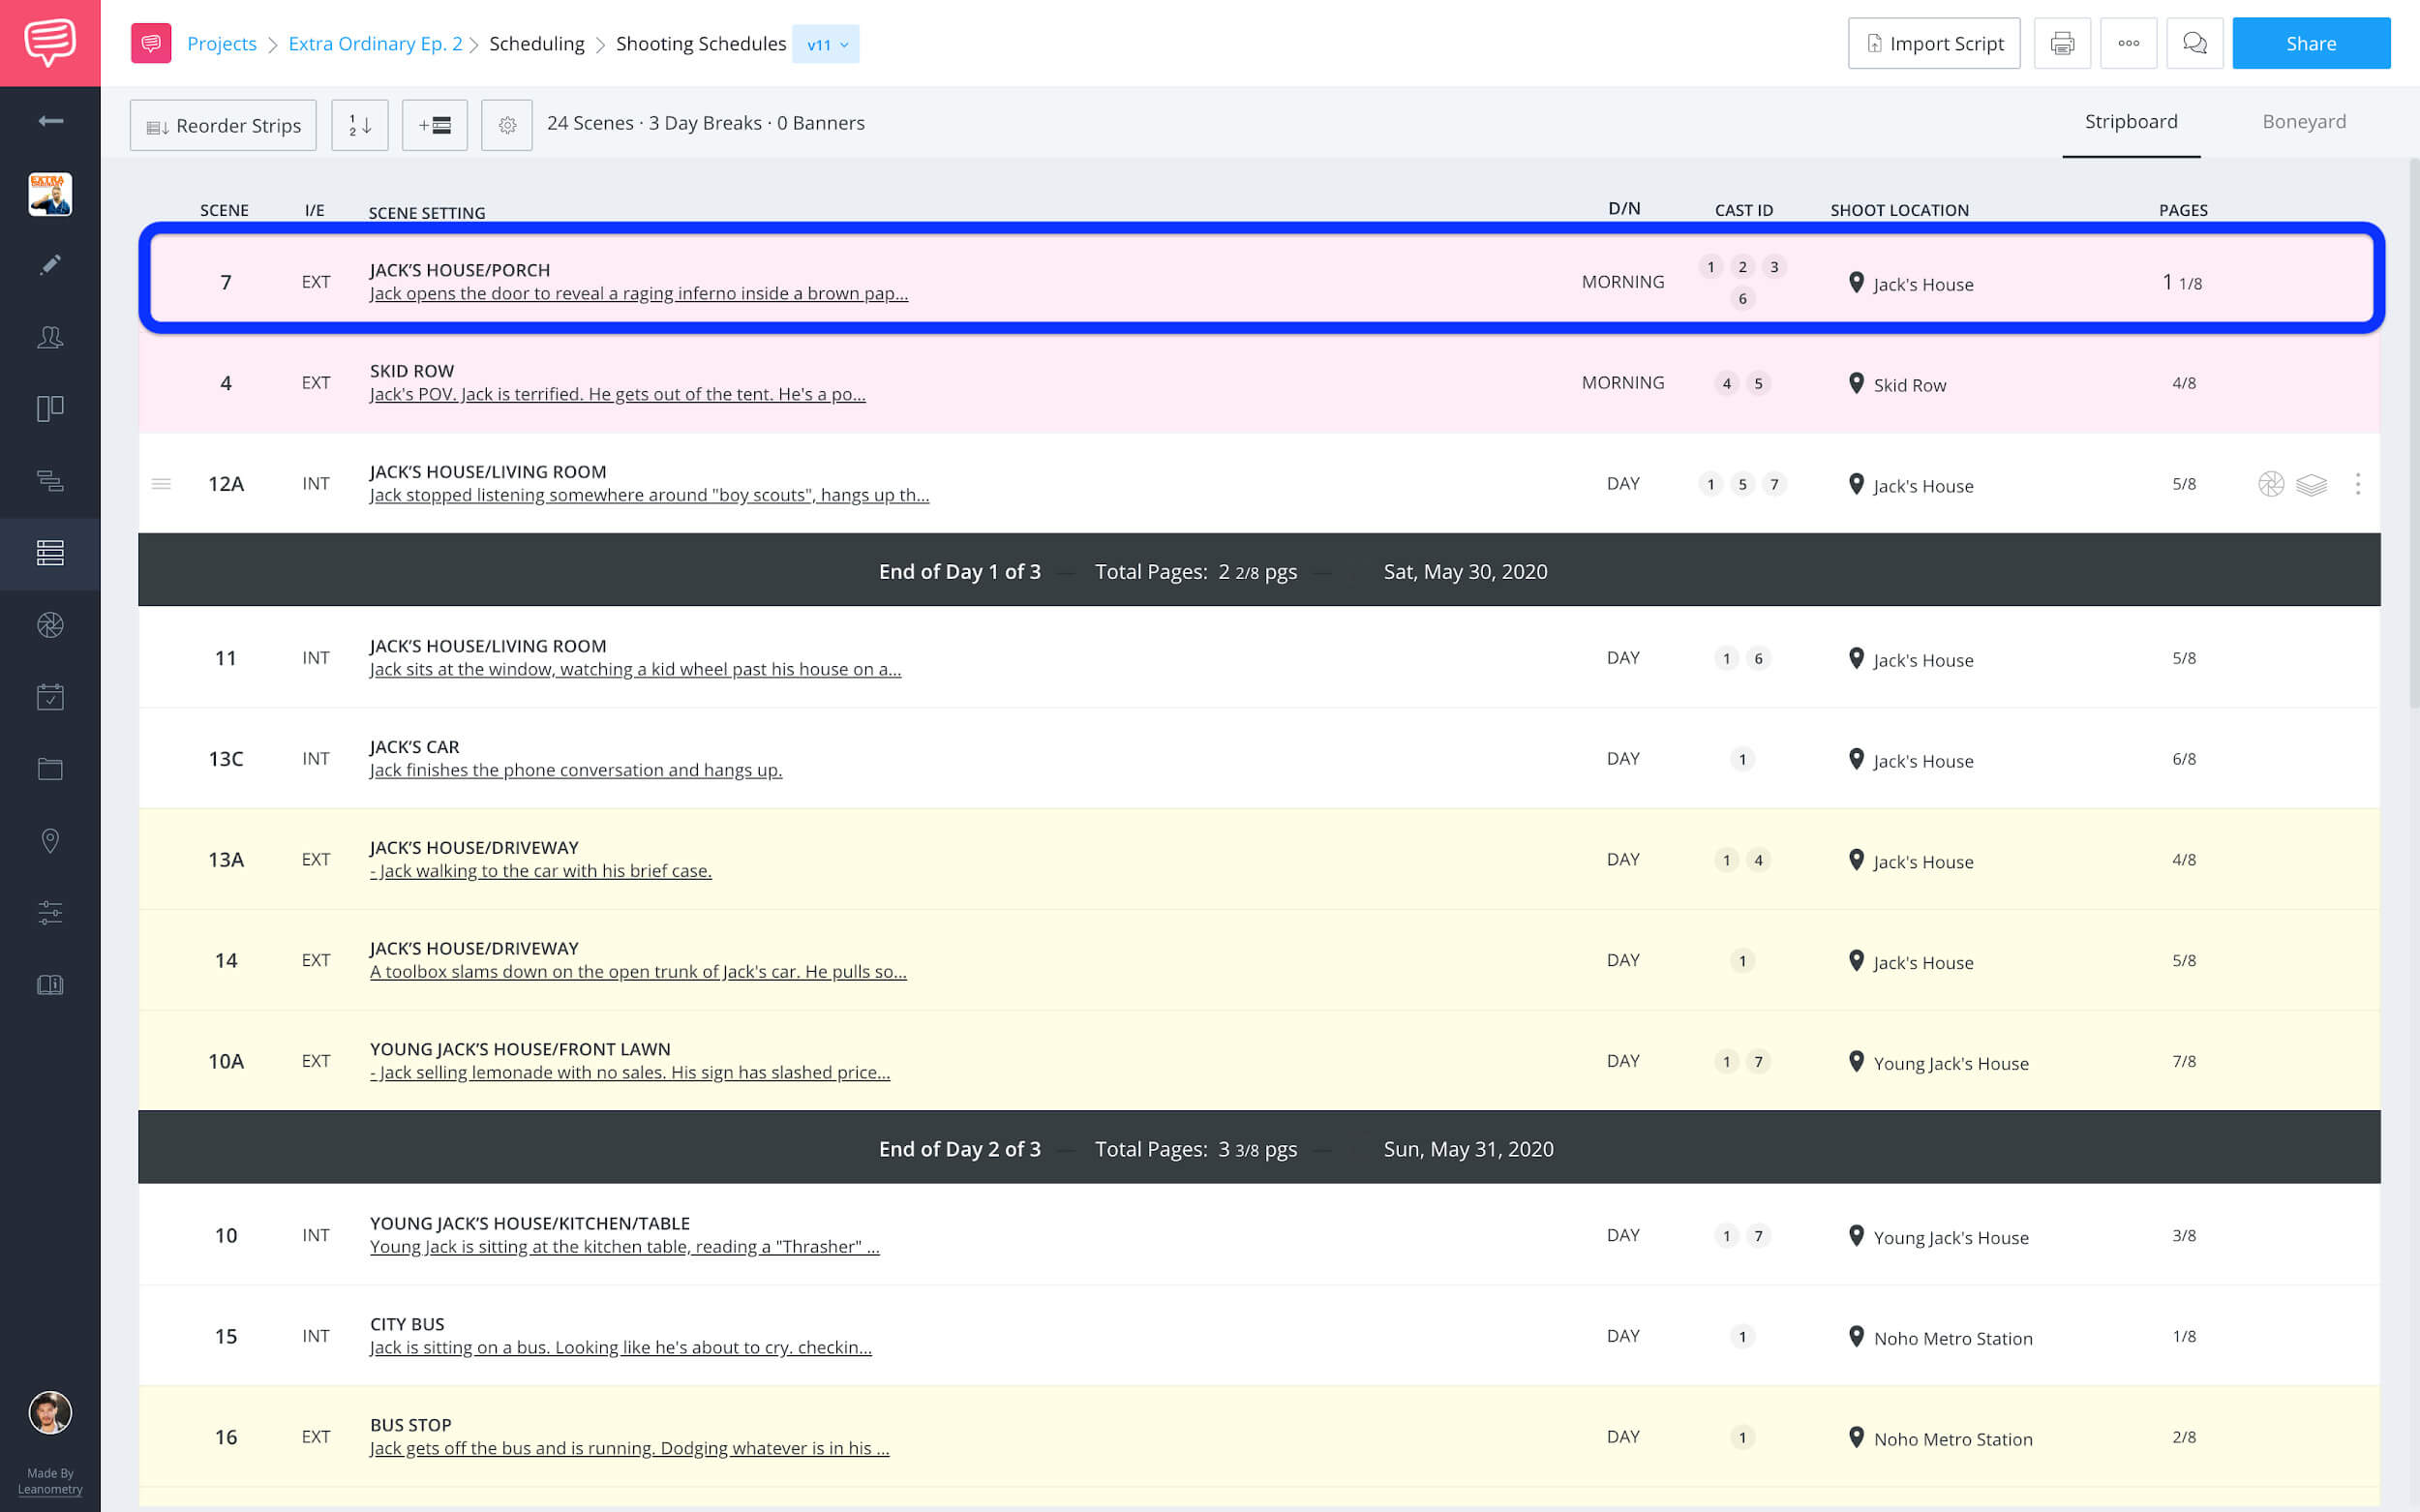
Task: Open the StudioBinder logo home
Action: pyautogui.click(x=50, y=43)
